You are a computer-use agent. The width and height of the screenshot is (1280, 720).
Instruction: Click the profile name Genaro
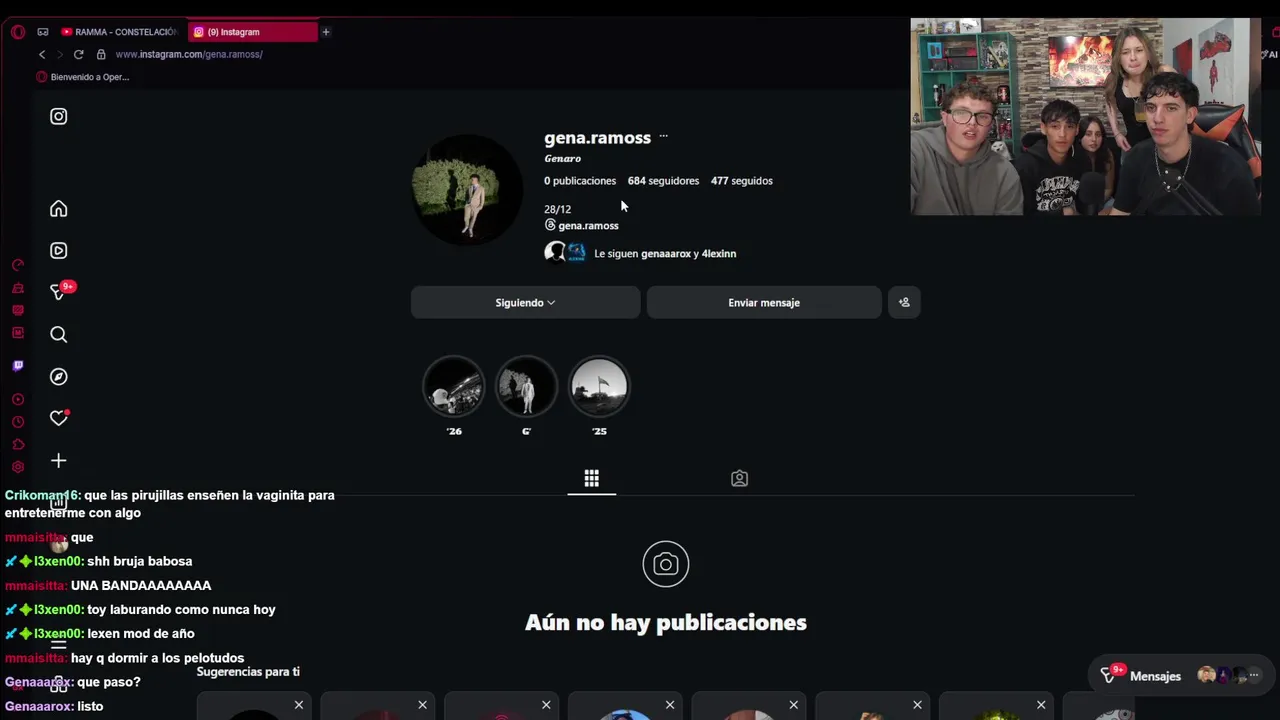pos(562,159)
